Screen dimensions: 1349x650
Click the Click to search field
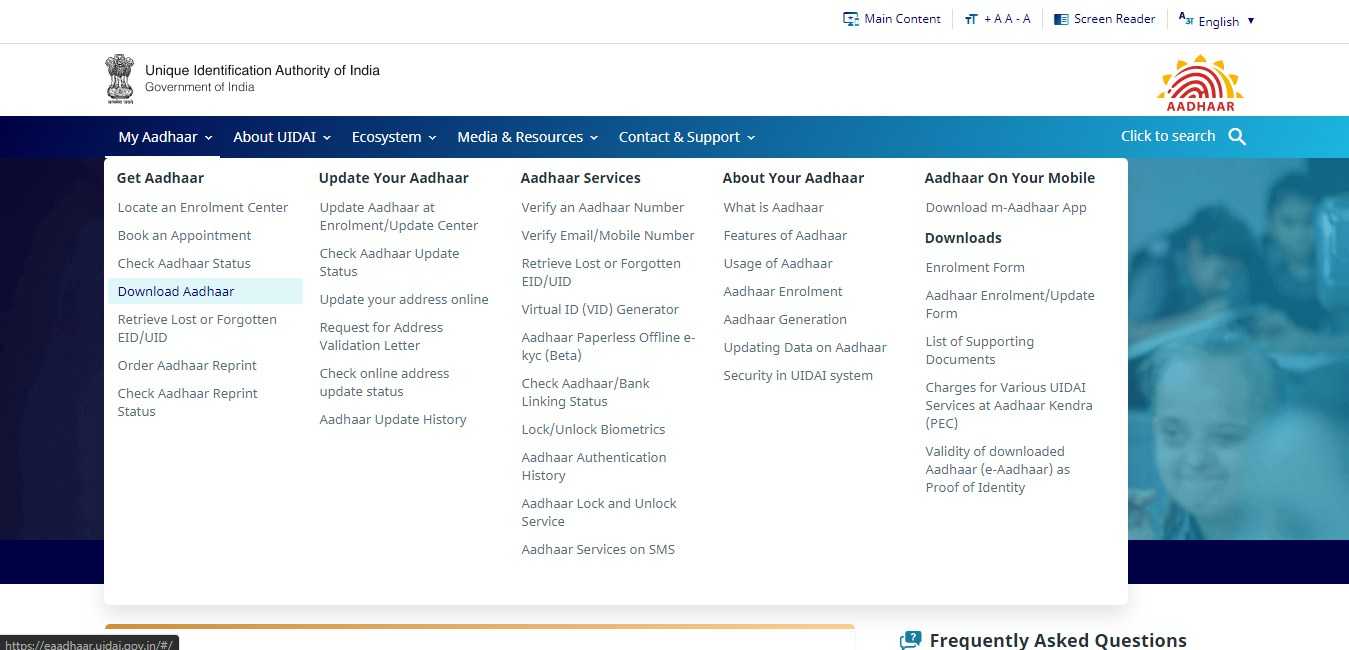(1168, 136)
